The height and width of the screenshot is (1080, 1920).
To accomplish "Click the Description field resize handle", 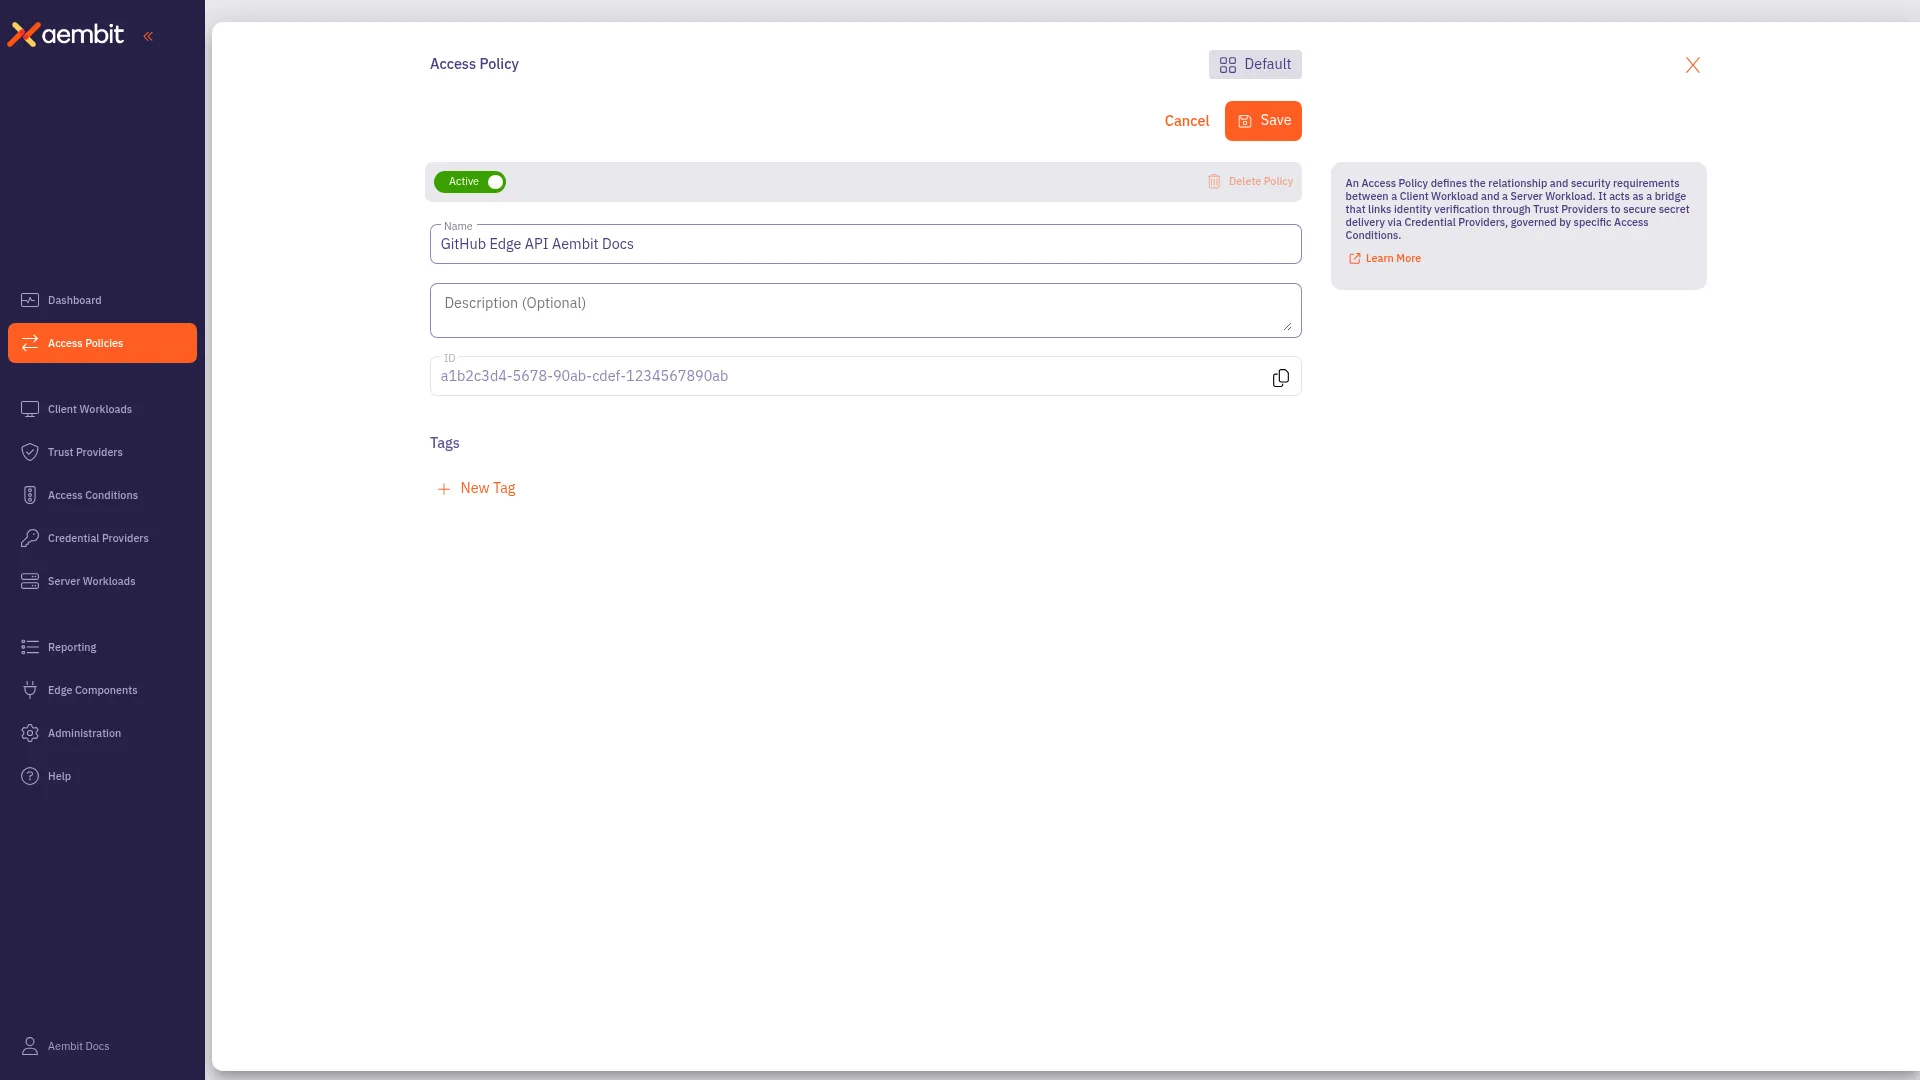I will coord(1287,325).
